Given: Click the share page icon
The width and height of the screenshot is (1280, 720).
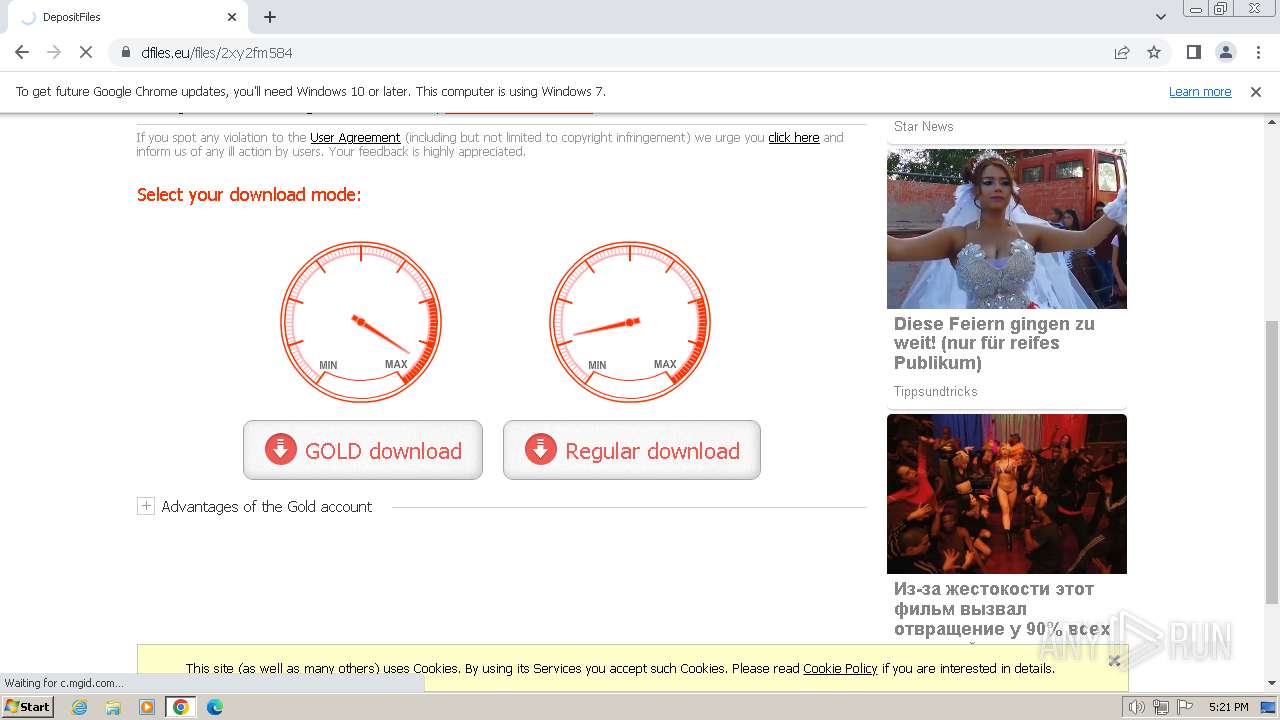Looking at the screenshot, I should click(x=1122, y=52).
